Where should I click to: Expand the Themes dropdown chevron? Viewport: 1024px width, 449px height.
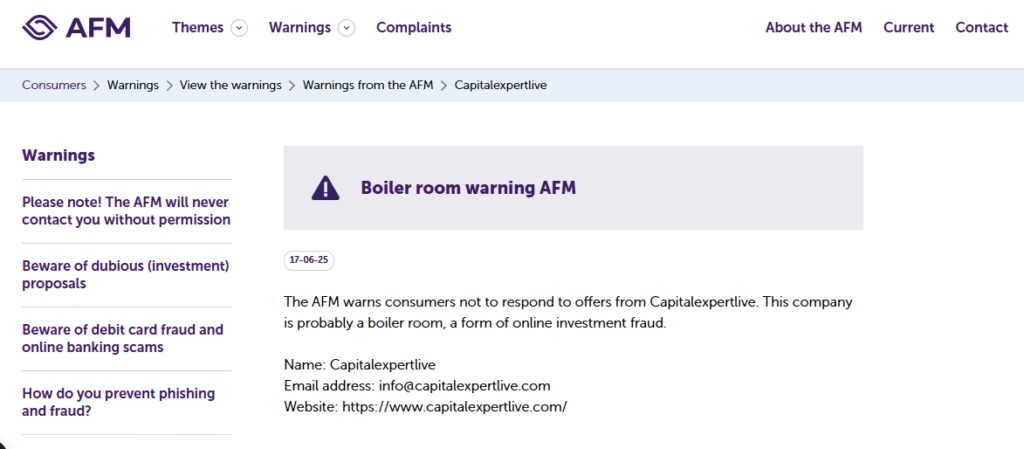coord(239,28)
